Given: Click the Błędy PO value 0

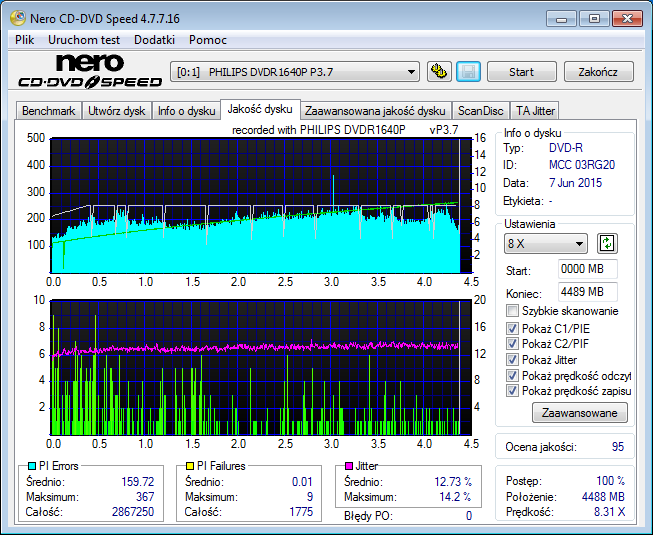Looking at the screenshot, I should click(469, 516).
